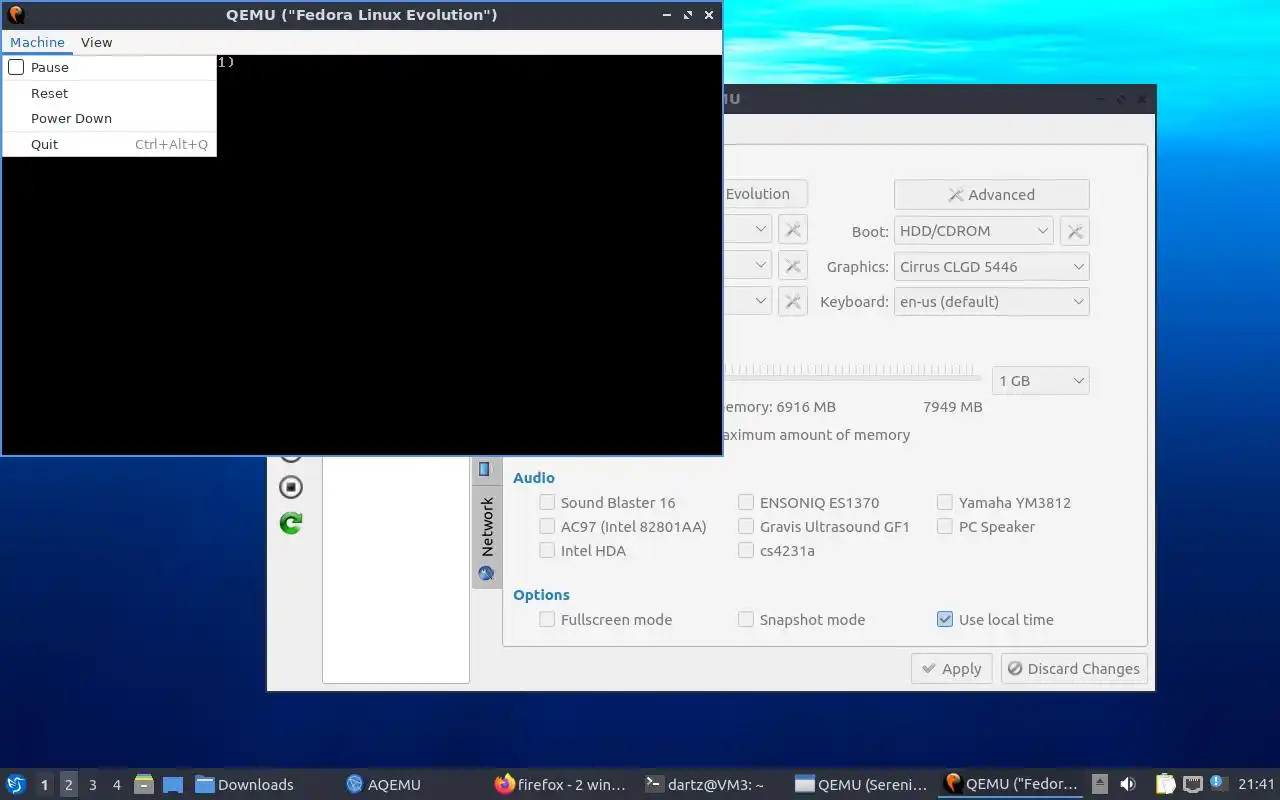Viewport: 1280px width, 800px height.
Task: Enable Gravis Ultrasound GF1 audio
Action: tap(746, 527)
